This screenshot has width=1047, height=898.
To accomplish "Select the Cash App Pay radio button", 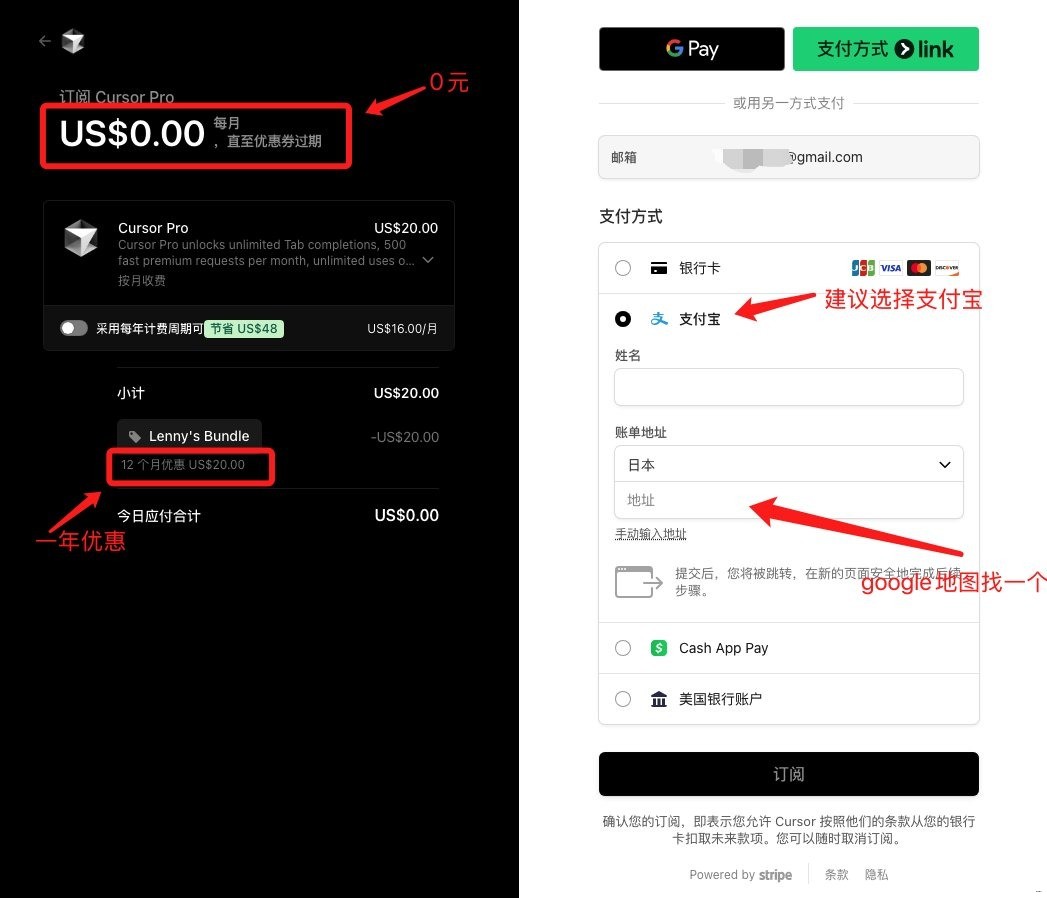I will tap(623, 648).
